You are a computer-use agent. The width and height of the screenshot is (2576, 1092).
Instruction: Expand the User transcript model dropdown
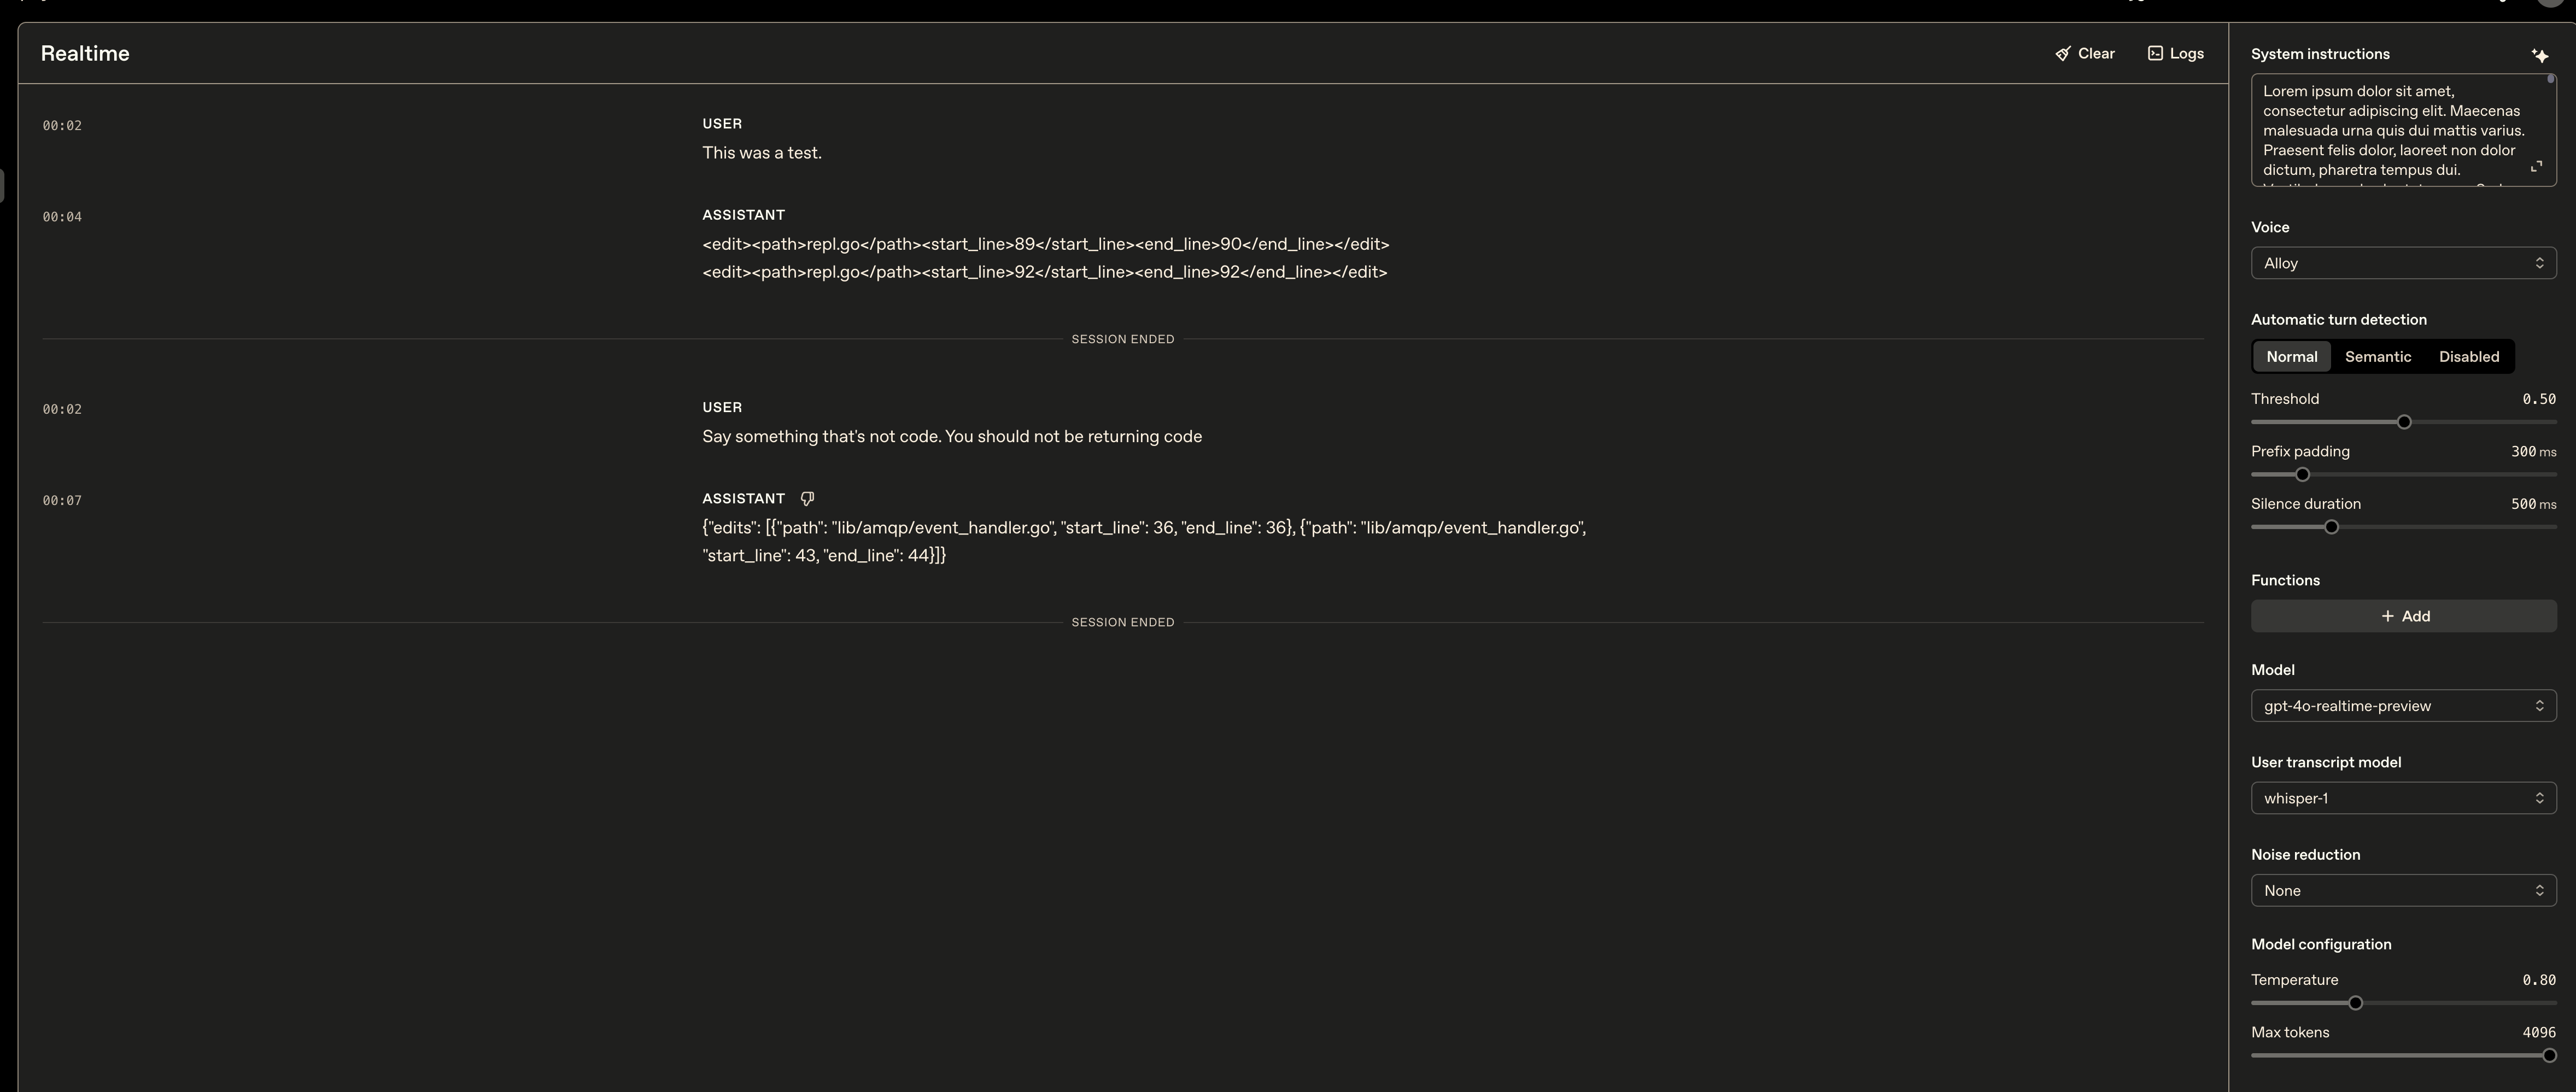[x=2403, y=798]
